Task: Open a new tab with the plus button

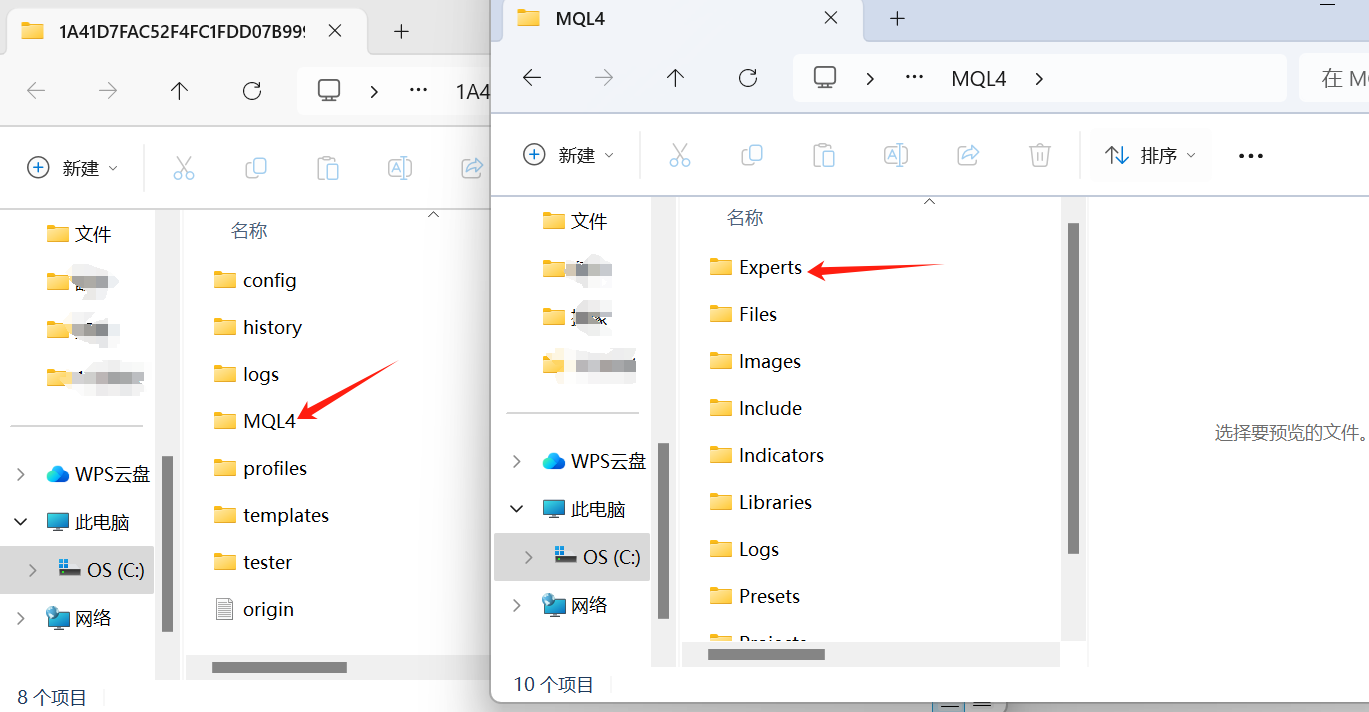Action: pos(897,18)
